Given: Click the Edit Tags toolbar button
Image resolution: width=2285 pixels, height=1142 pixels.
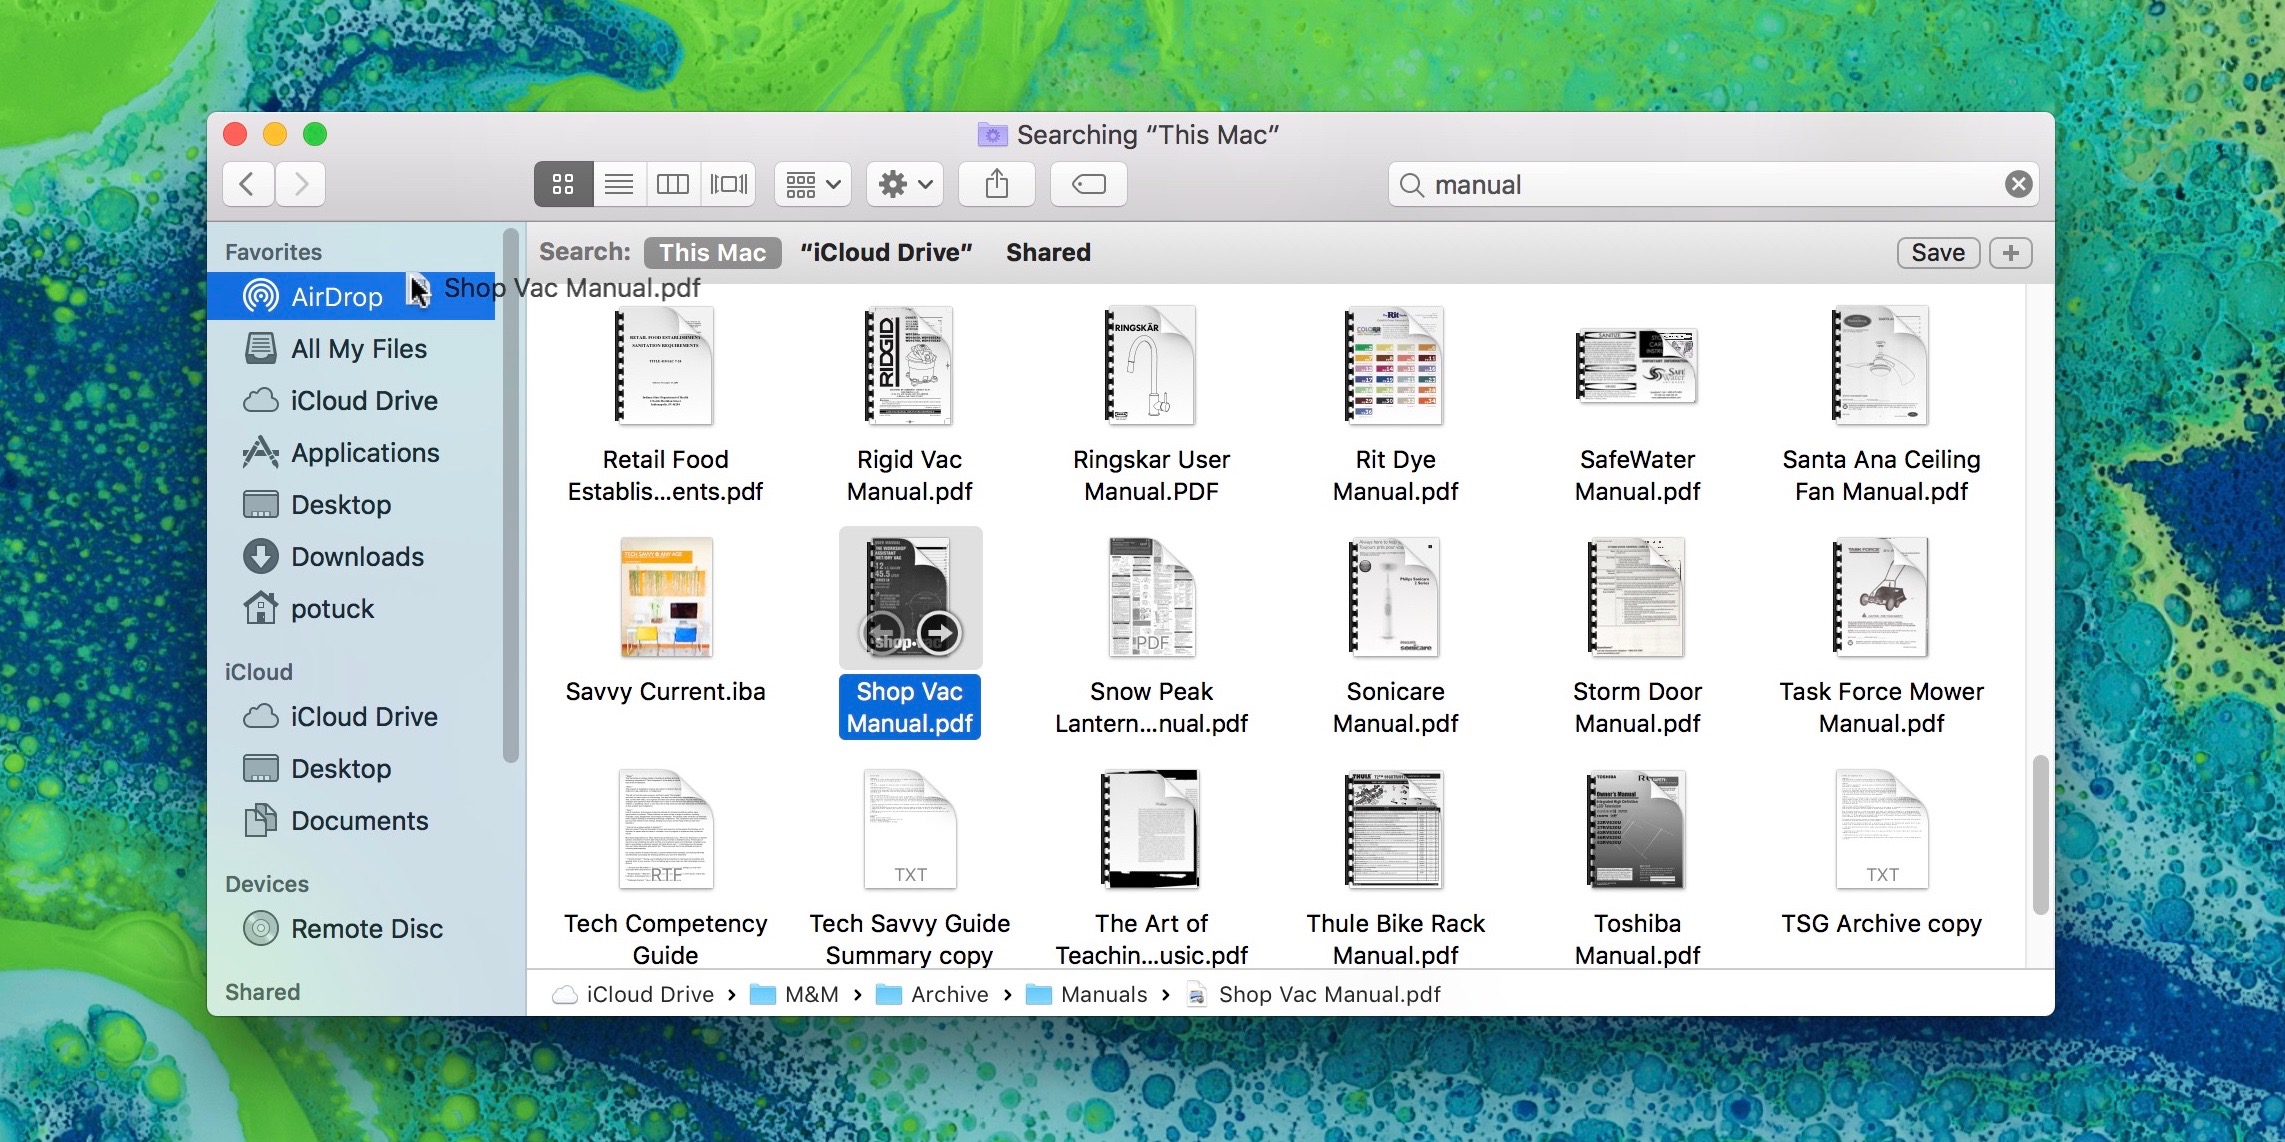Looking at the screenshot, I should point(1088,184).
